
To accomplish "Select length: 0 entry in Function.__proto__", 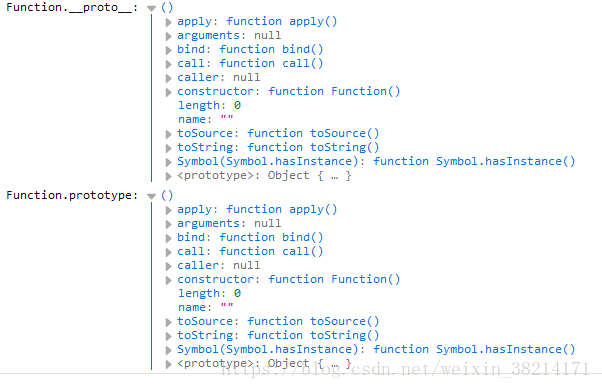I will coord(210,105).
